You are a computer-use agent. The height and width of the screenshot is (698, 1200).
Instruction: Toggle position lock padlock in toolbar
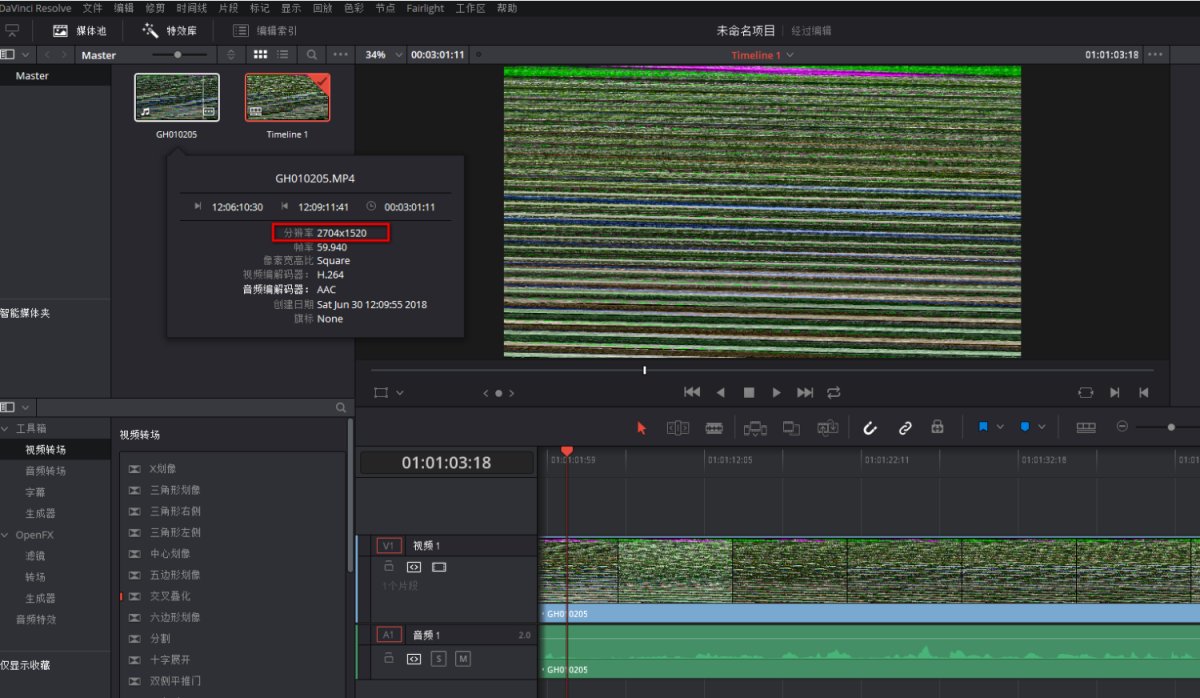click(937, 427)
